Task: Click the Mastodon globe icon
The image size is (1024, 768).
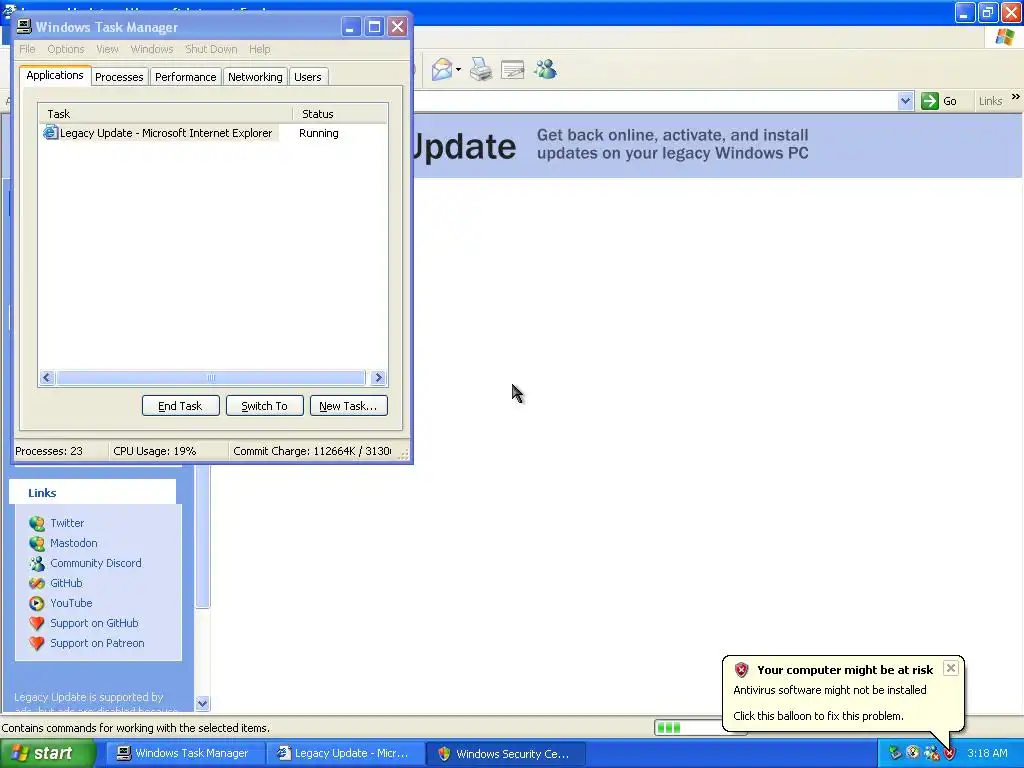Action: tap(37, 543)
